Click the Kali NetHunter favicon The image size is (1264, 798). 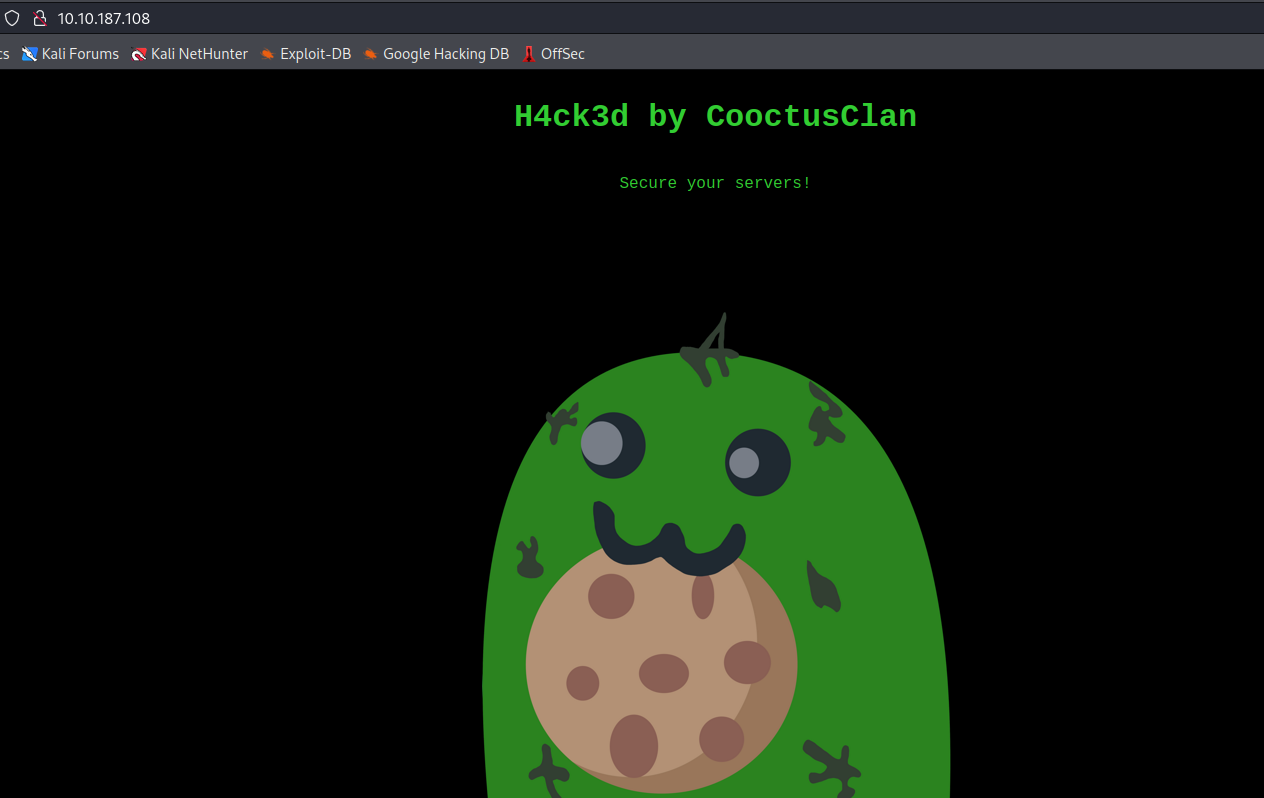139,54
